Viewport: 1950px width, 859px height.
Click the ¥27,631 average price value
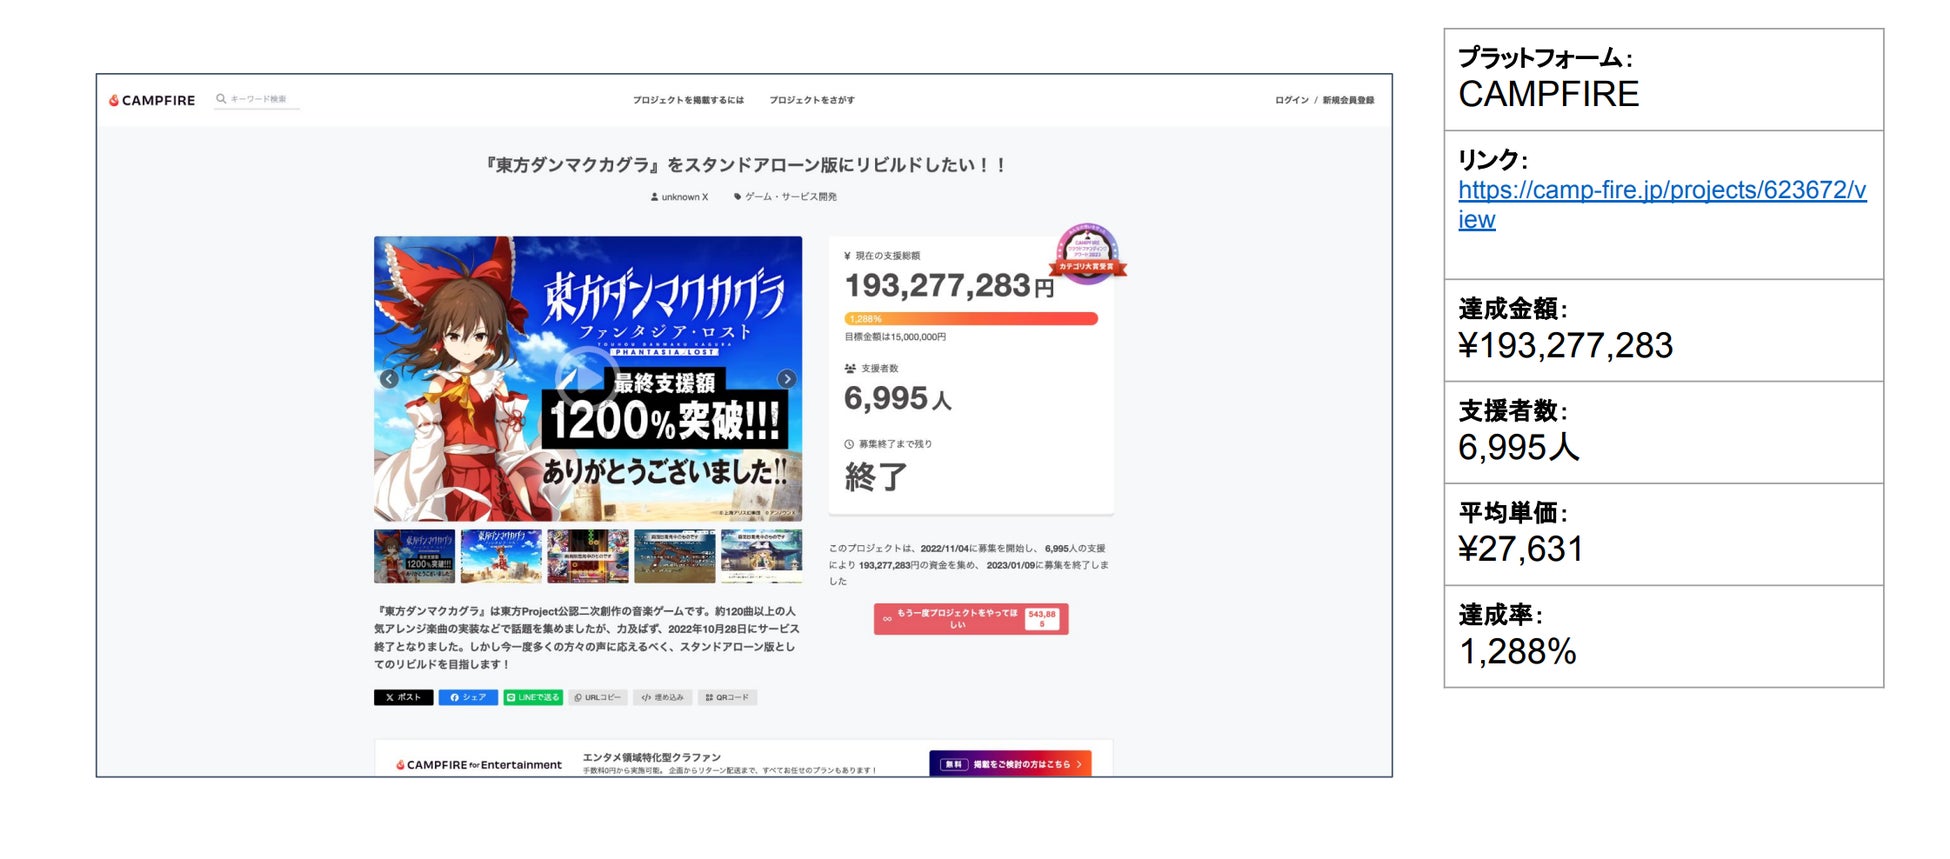(1521, 549)
